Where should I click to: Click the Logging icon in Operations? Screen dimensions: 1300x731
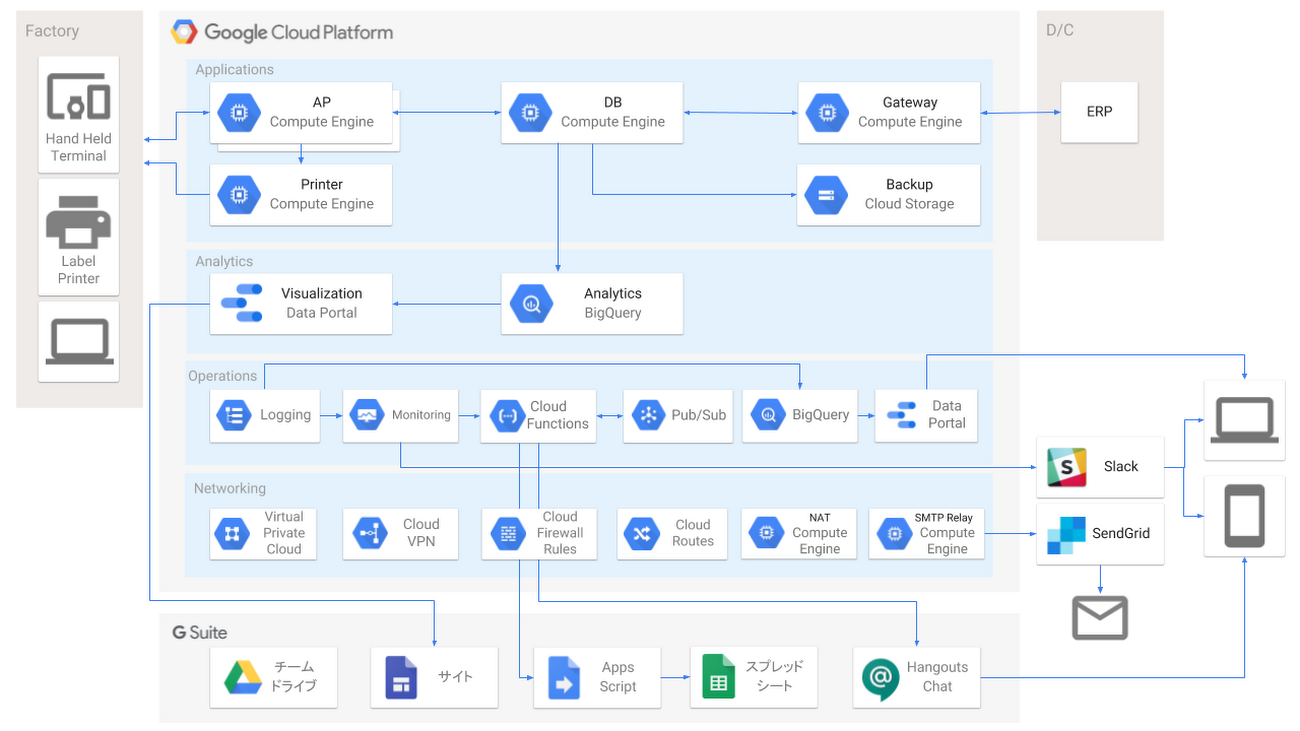click(234, 415)
